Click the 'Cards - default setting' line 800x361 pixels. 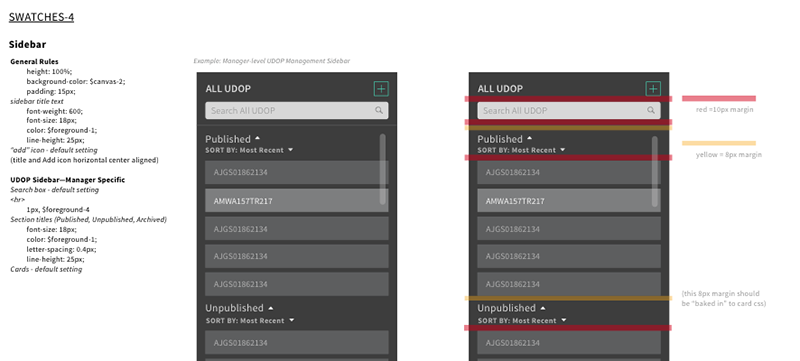tap(46, 269)
